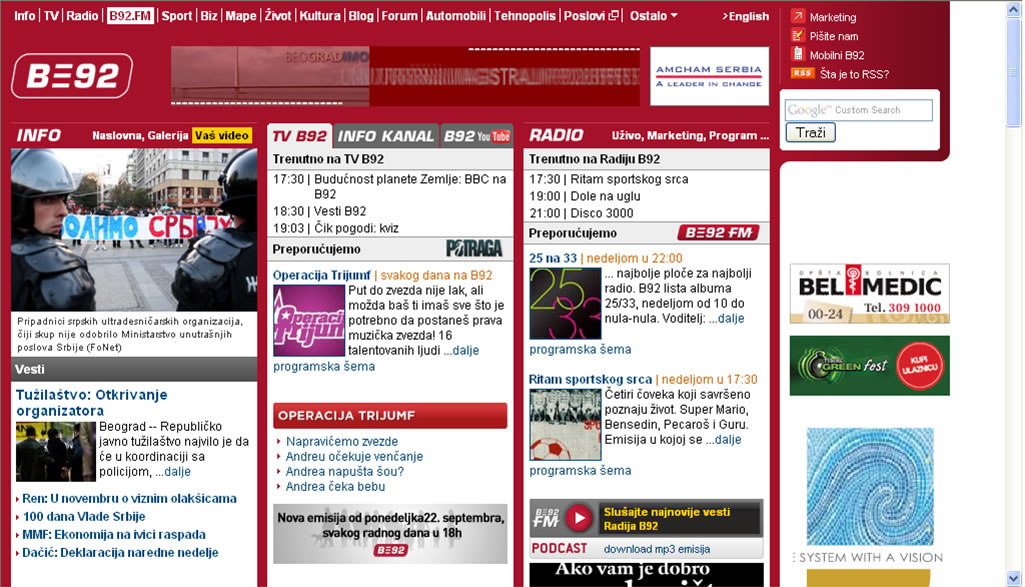
Task: Click the Potraga logo in TV panel
Action: 475,248
